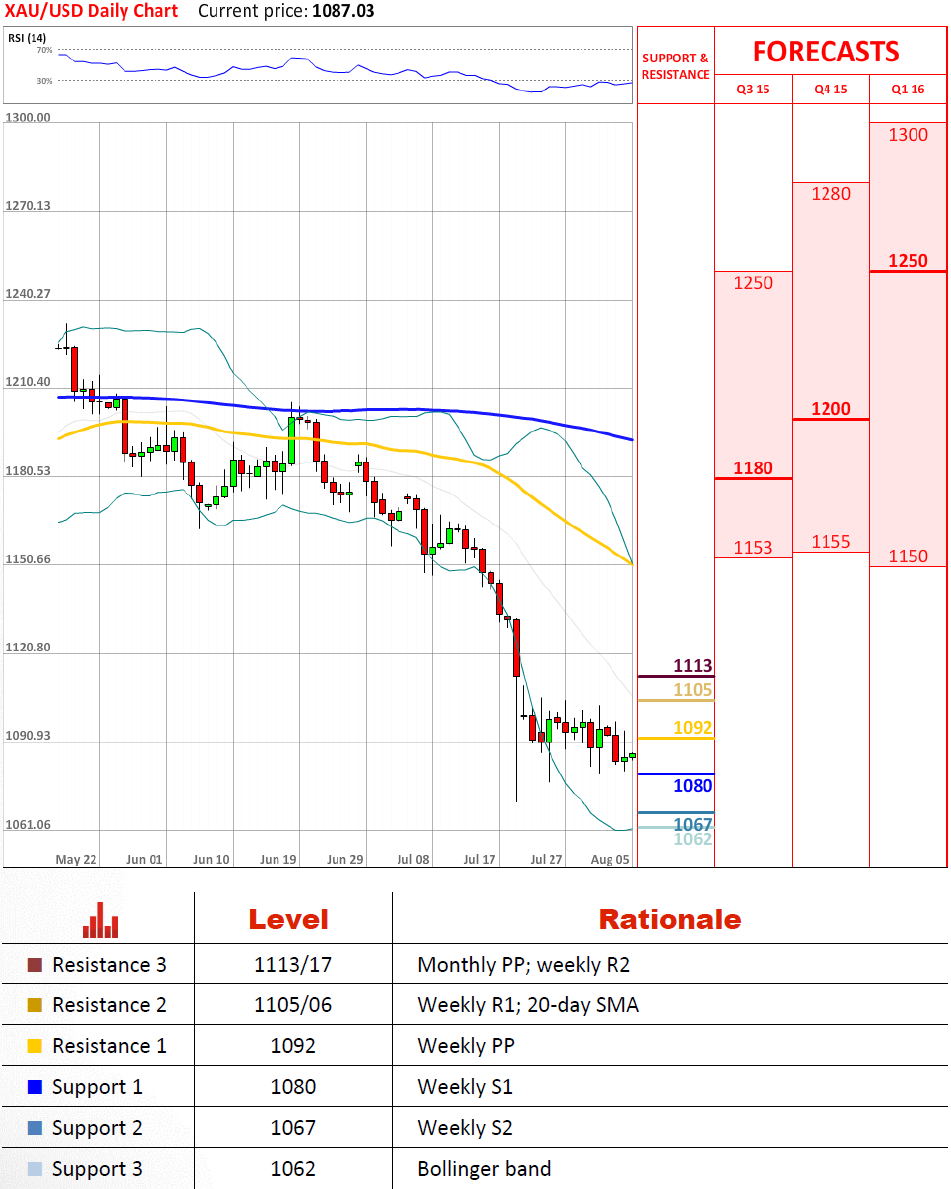951x1189 pixels.
Task: Click the Resistance 1 yellow square marker
Action: coord(35,1046)
